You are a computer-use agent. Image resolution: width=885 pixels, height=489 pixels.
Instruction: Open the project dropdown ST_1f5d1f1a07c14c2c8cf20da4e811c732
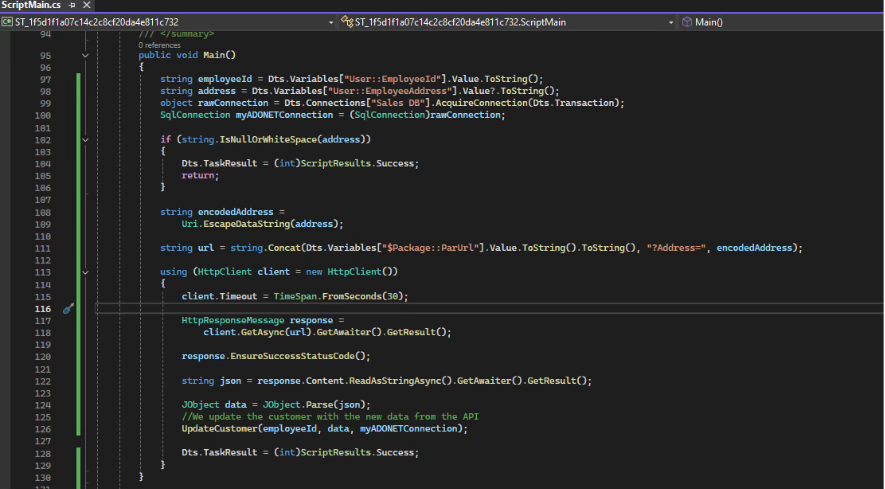click(168, 22)
